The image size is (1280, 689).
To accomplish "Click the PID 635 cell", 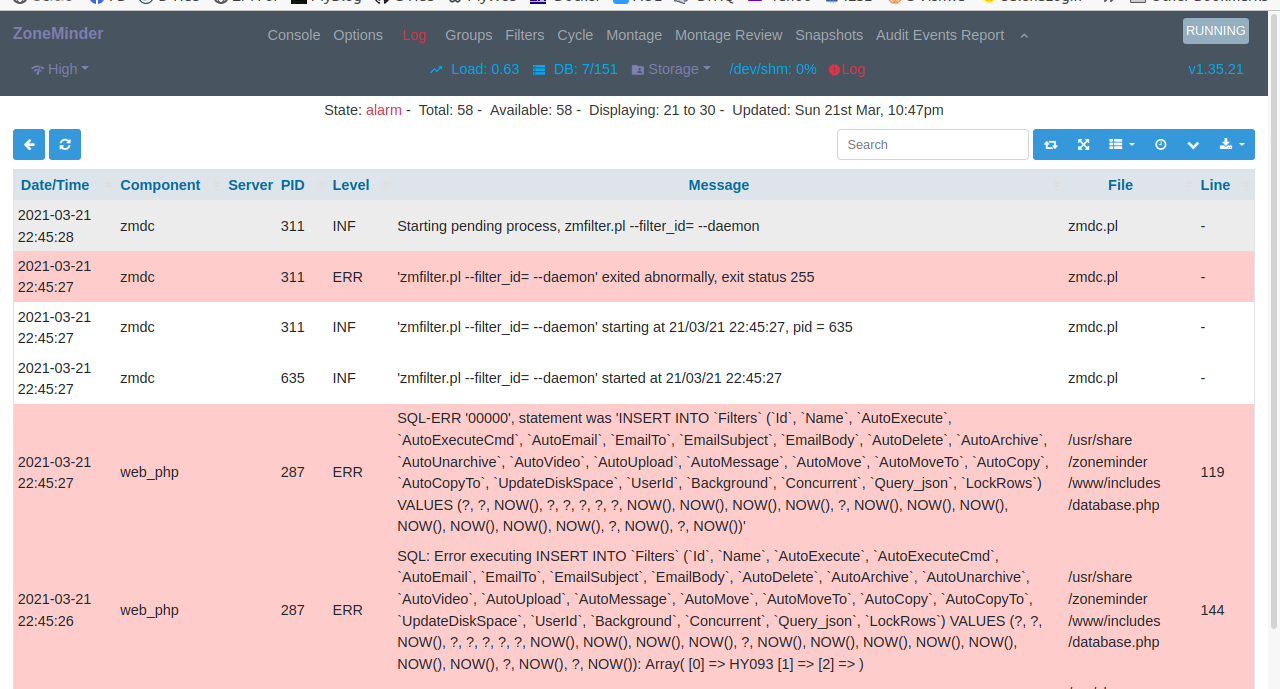I will (x=292, y=378).
